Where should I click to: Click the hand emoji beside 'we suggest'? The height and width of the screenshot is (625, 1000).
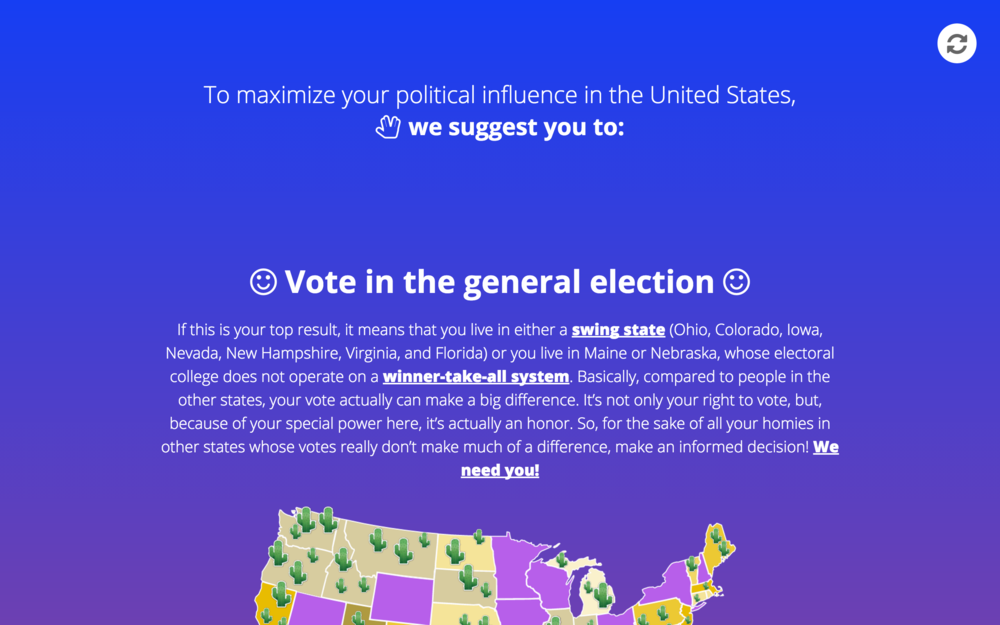point(388,127)
